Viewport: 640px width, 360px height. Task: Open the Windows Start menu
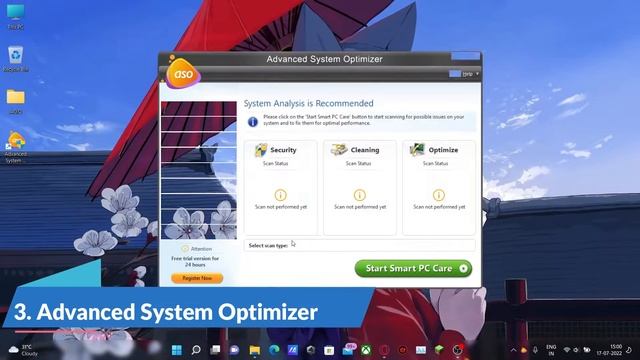point(177,350)
